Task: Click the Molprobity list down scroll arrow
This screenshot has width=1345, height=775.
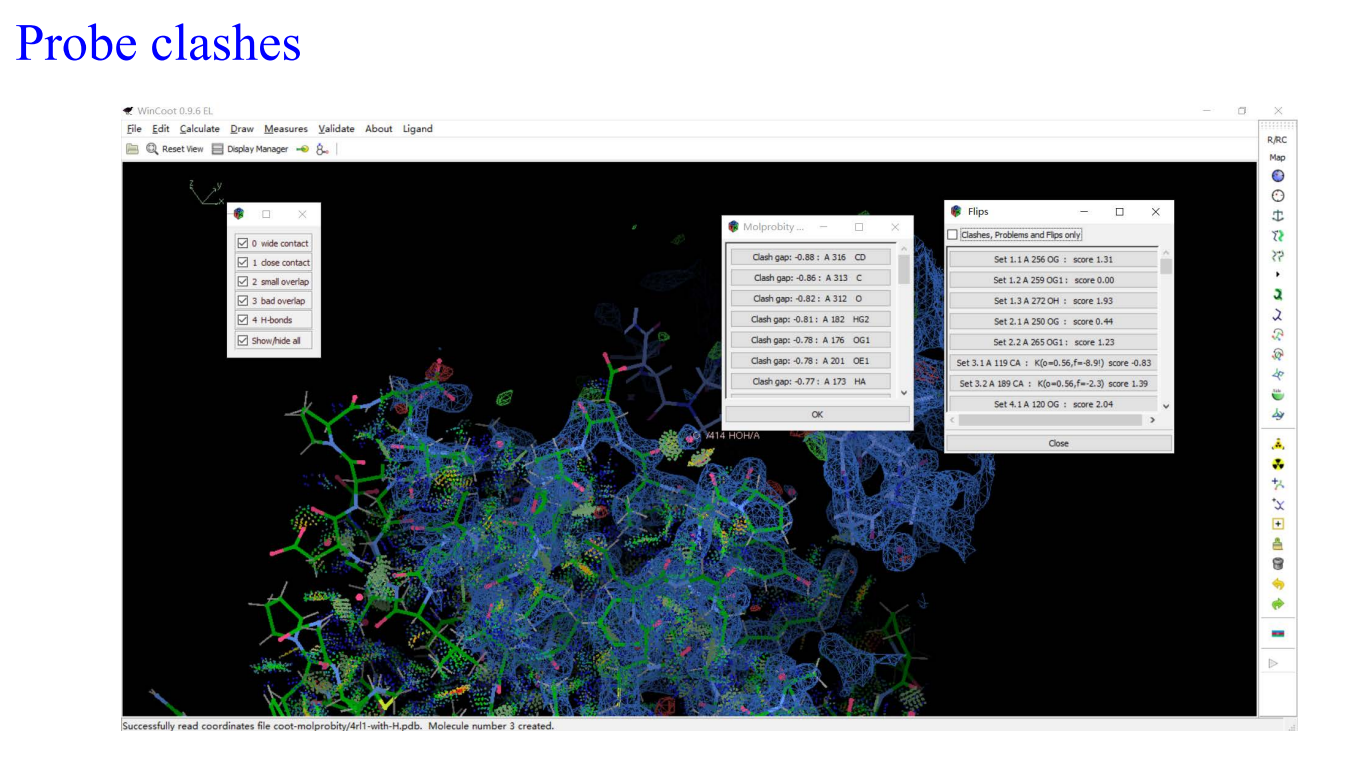Action: [x=904, y=393]
